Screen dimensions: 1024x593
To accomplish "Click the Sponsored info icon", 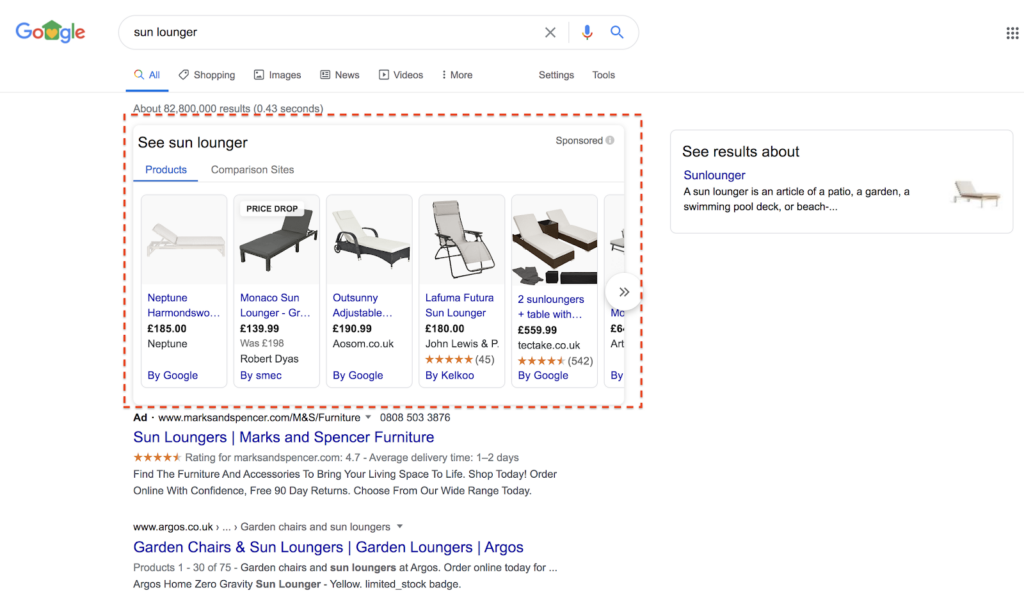I will (610, 141).
